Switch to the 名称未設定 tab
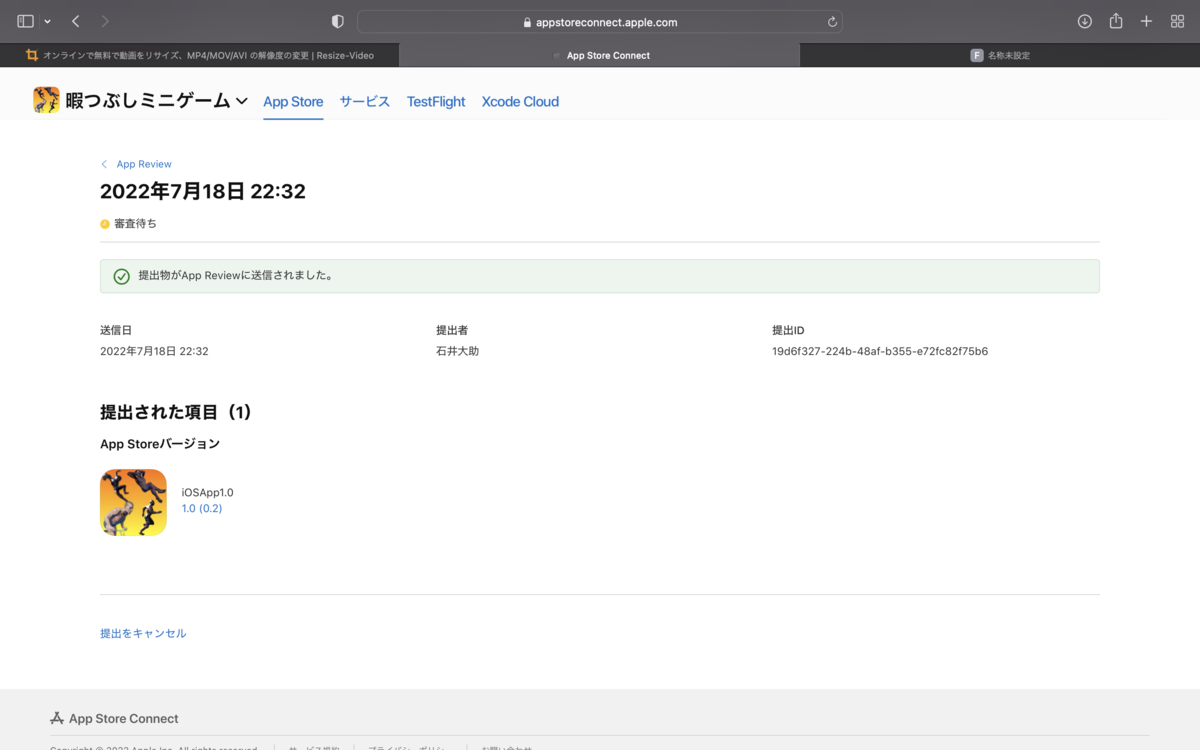Viewport: 1200px width, 750px height. (x=1000, y=55)
